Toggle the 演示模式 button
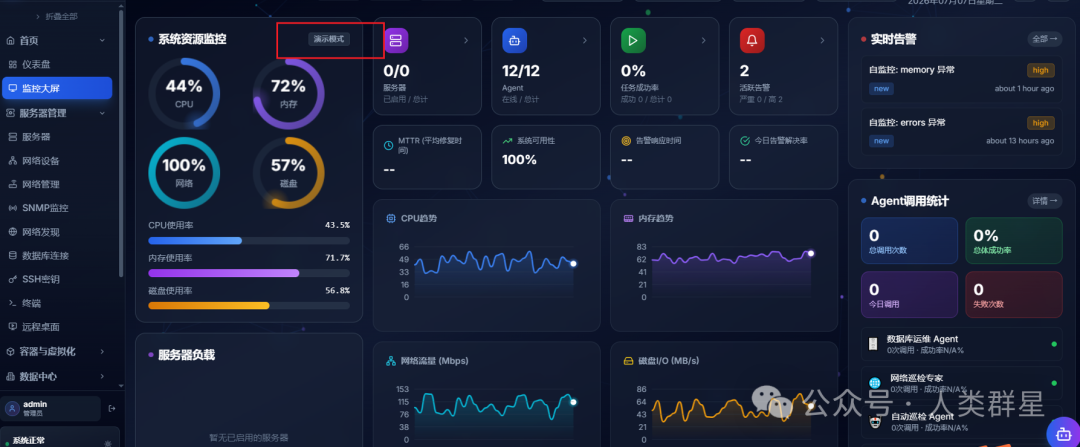The height and width of the screenshot is (447, 1080). (x=329, y=39)
